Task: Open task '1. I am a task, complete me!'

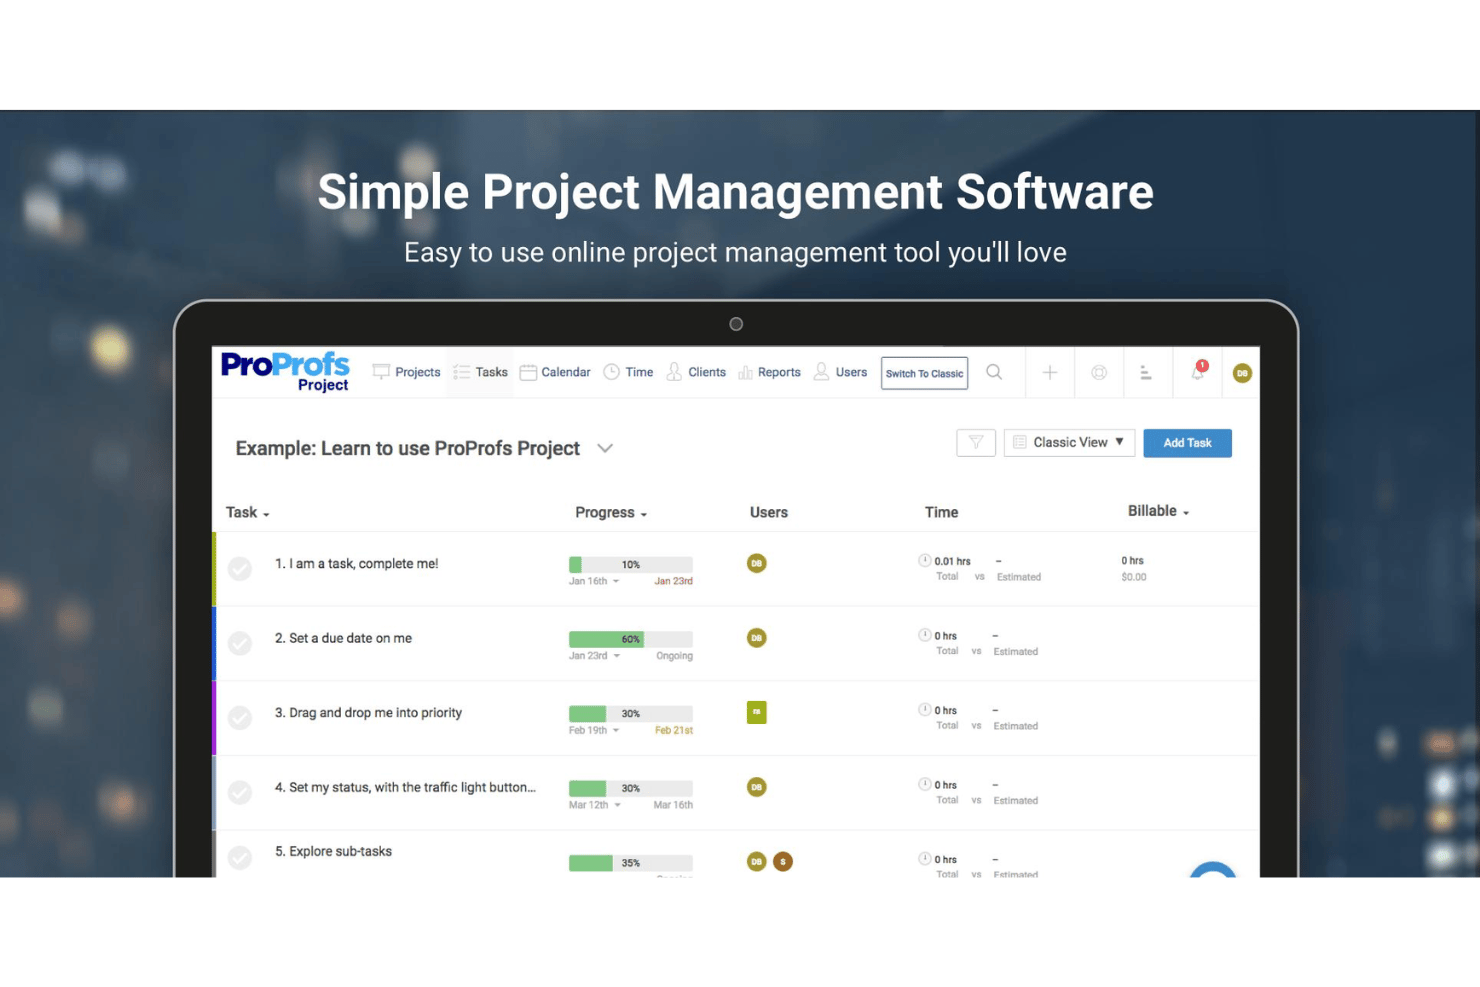Action: point(356,564)
